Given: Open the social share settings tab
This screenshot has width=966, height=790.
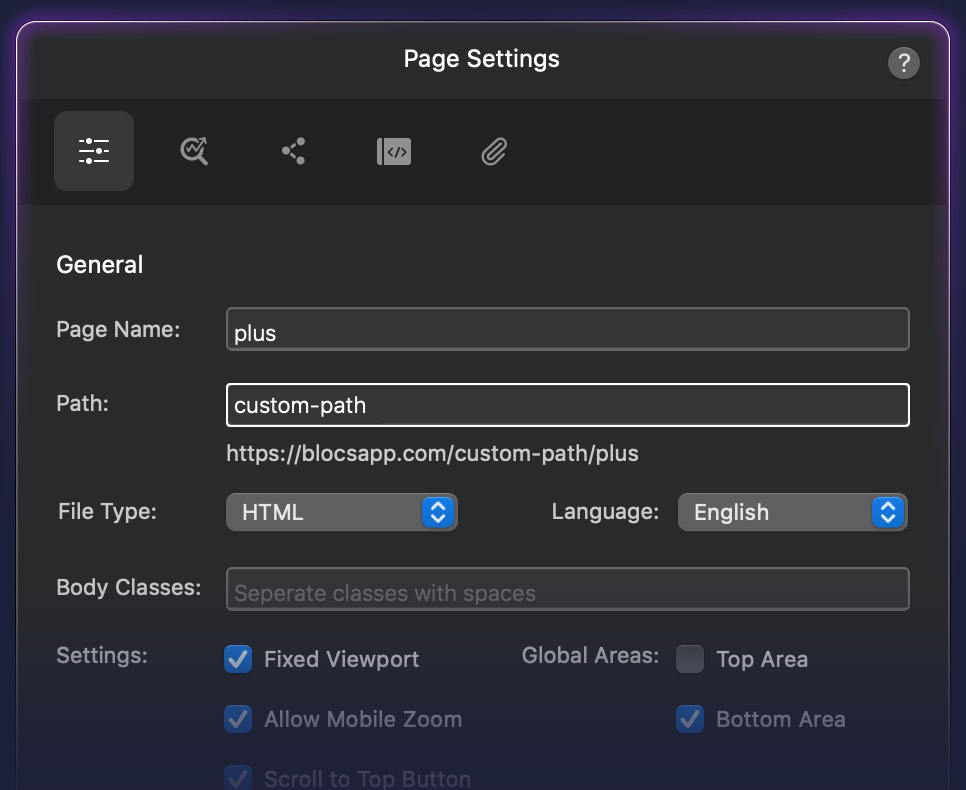Looking at the screenshot, I should 293,151.
